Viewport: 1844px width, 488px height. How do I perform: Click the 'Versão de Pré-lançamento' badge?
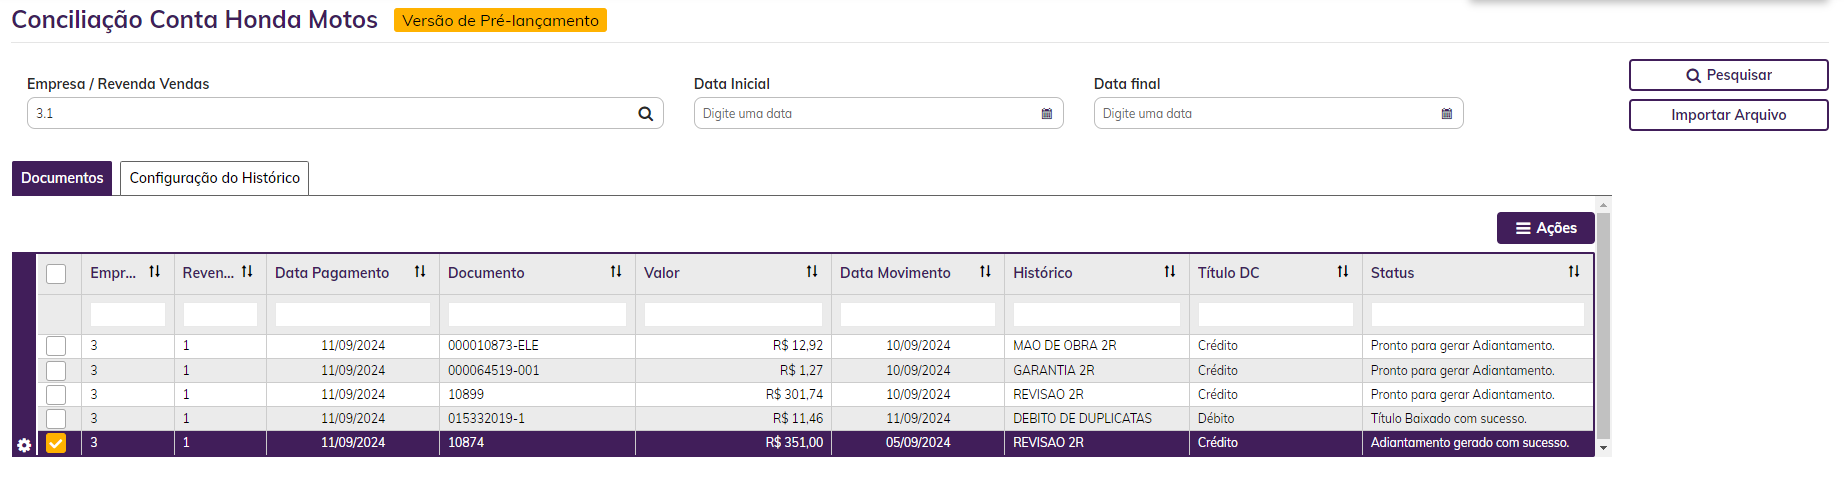pos(500,20)
